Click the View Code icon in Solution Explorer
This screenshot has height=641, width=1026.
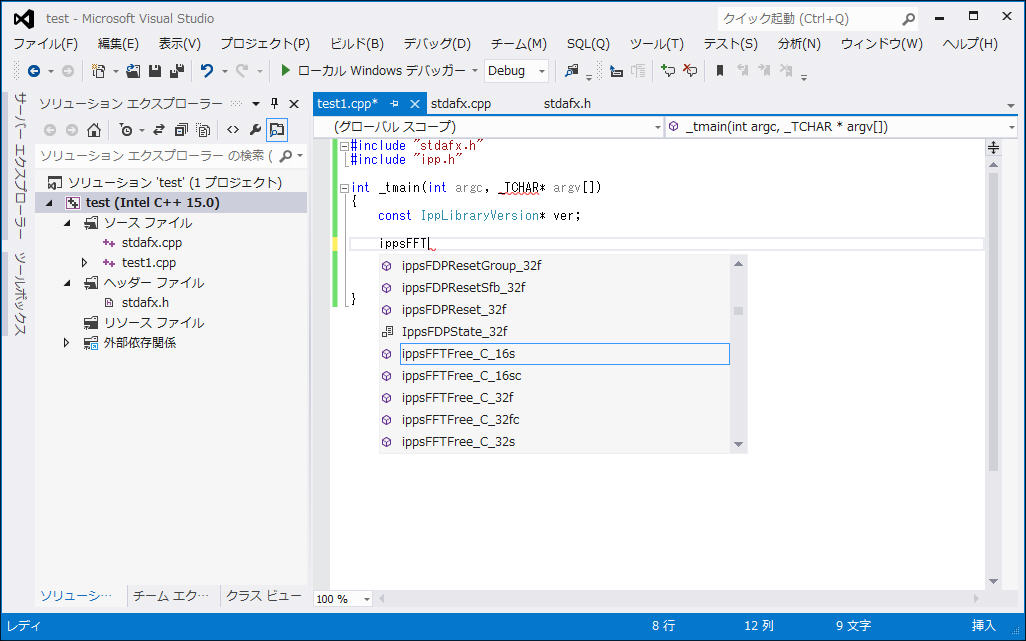[233, 130]
